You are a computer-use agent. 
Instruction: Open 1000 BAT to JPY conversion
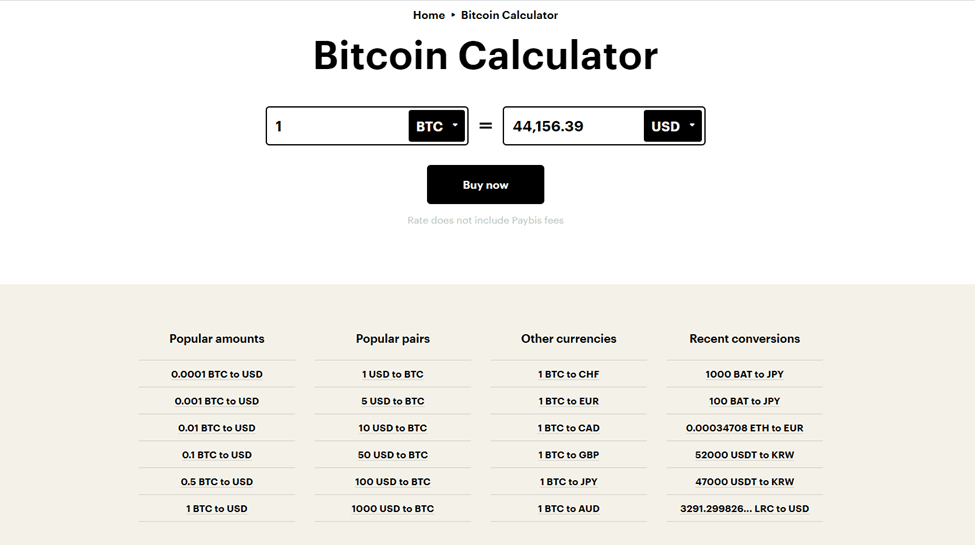point(745,374)
